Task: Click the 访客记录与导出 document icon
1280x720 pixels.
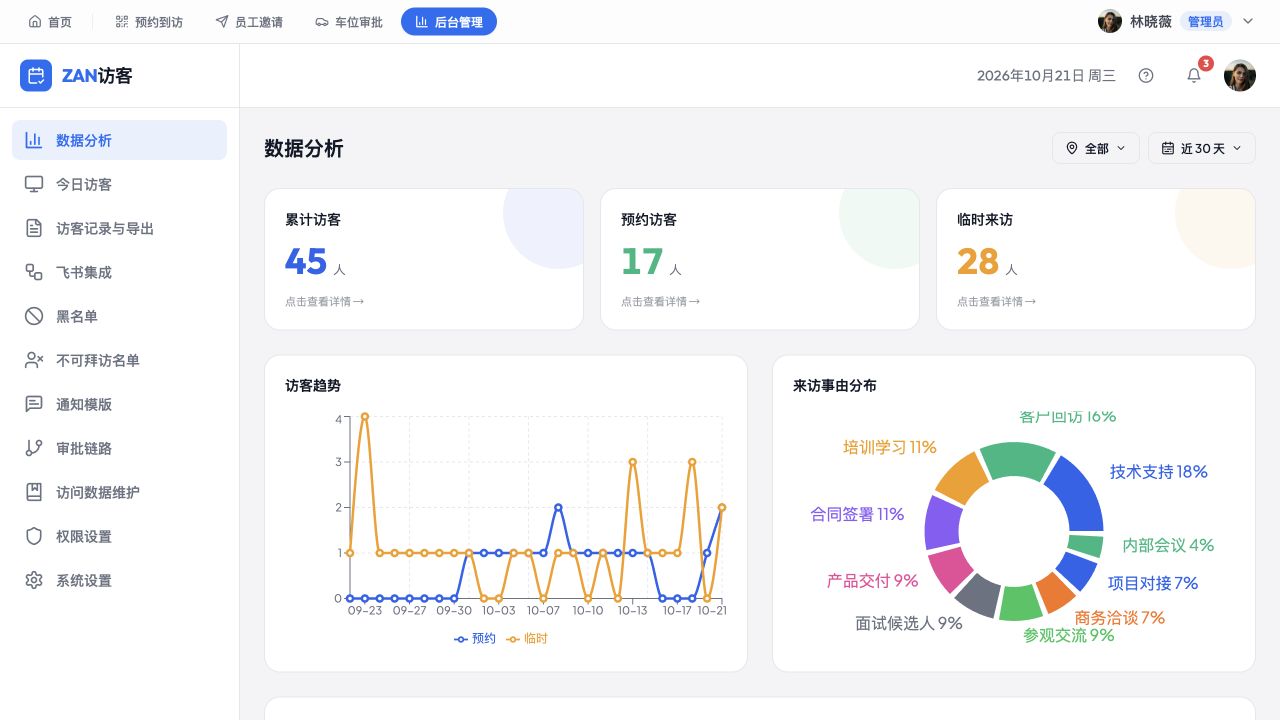Action: (x=34, y=228)
